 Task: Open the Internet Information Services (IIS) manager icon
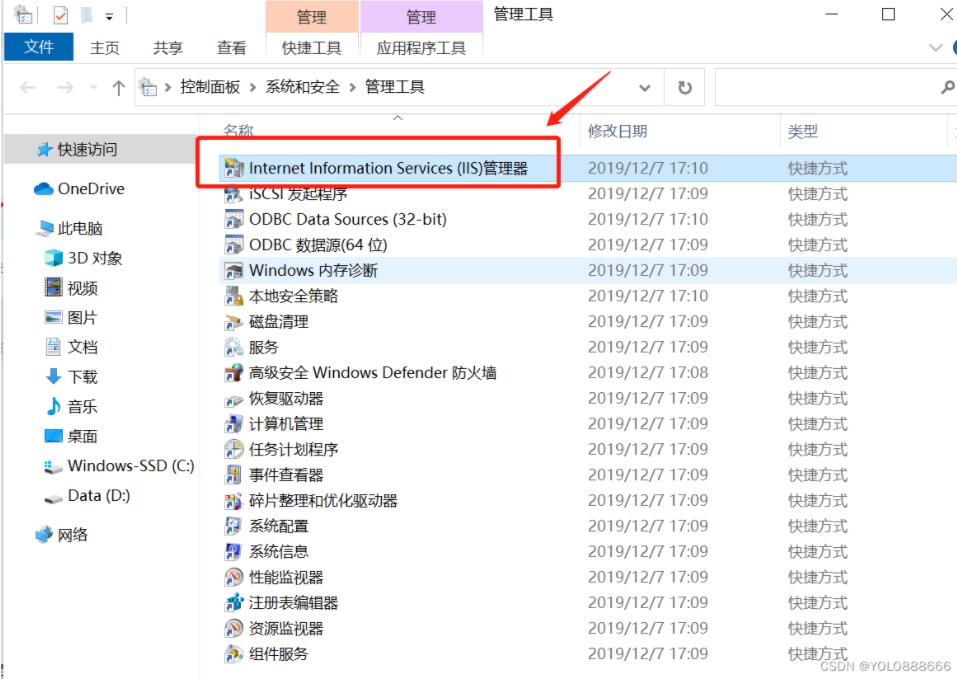tap(233, 168)
